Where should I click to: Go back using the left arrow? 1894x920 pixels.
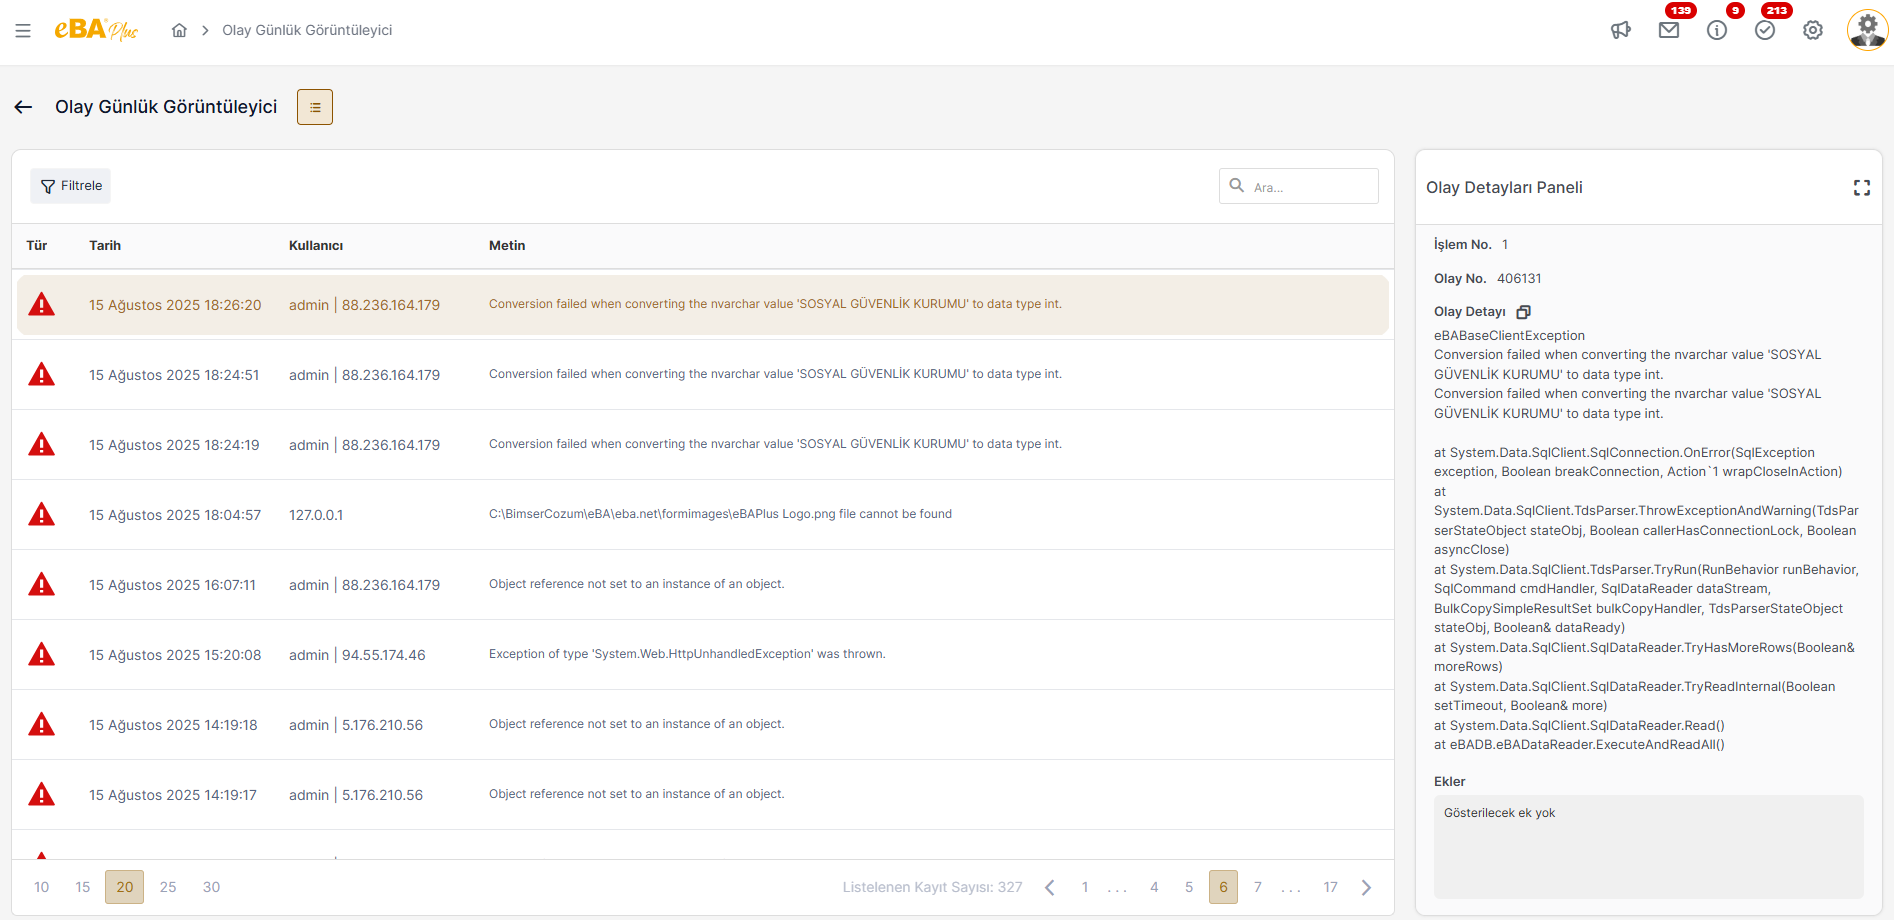point(24,107)
